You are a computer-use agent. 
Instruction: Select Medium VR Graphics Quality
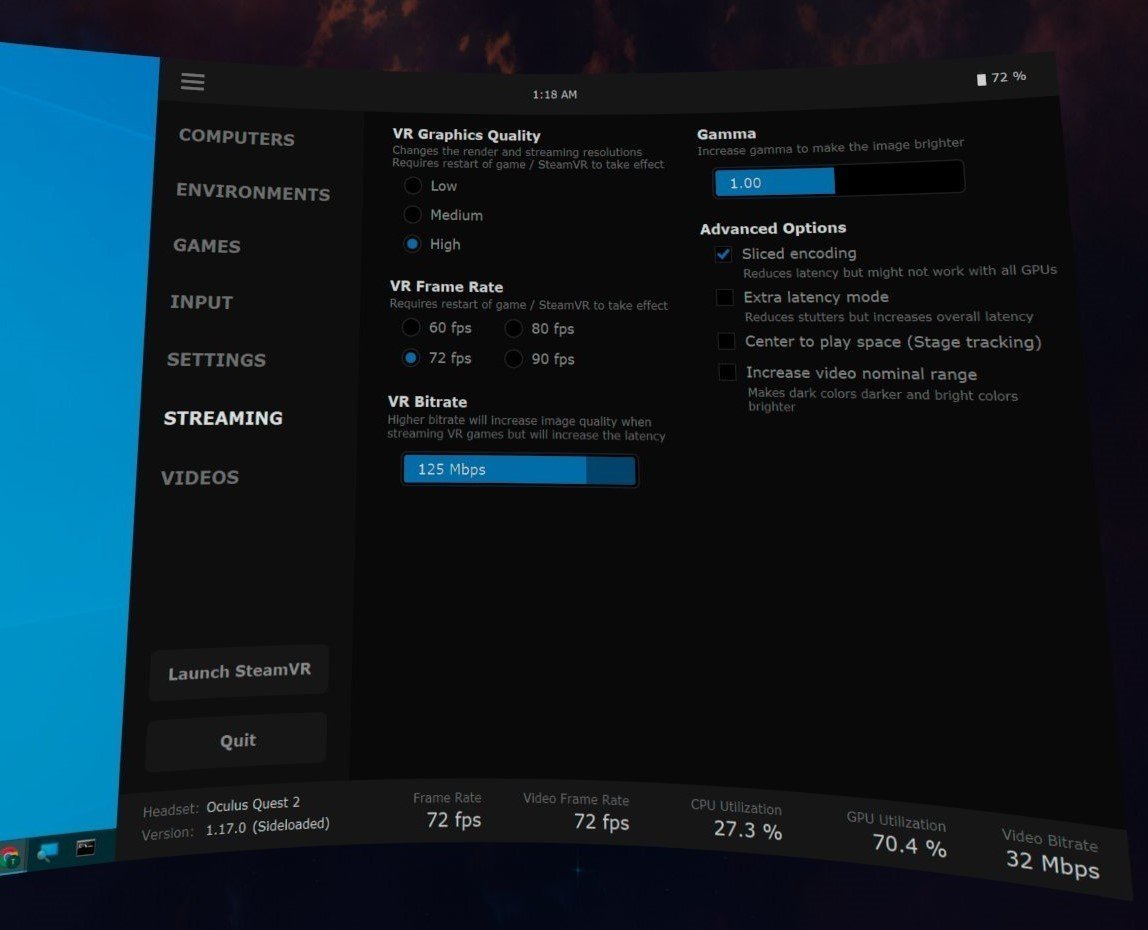click(413, 215)
